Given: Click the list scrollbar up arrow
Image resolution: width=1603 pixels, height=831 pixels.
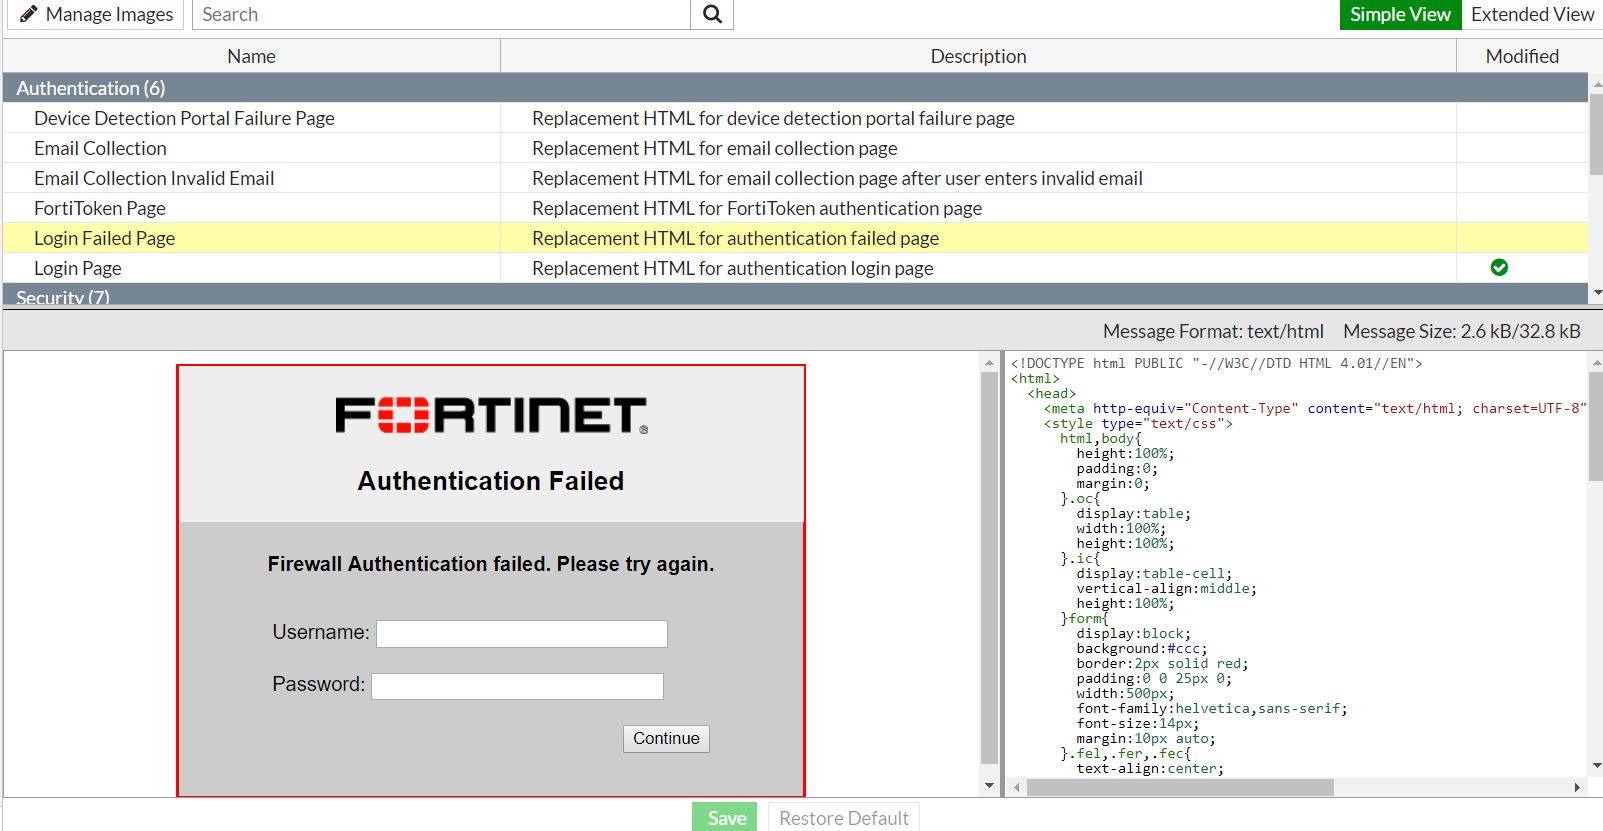Looking at the screenshot, I should click(1596, 84).
